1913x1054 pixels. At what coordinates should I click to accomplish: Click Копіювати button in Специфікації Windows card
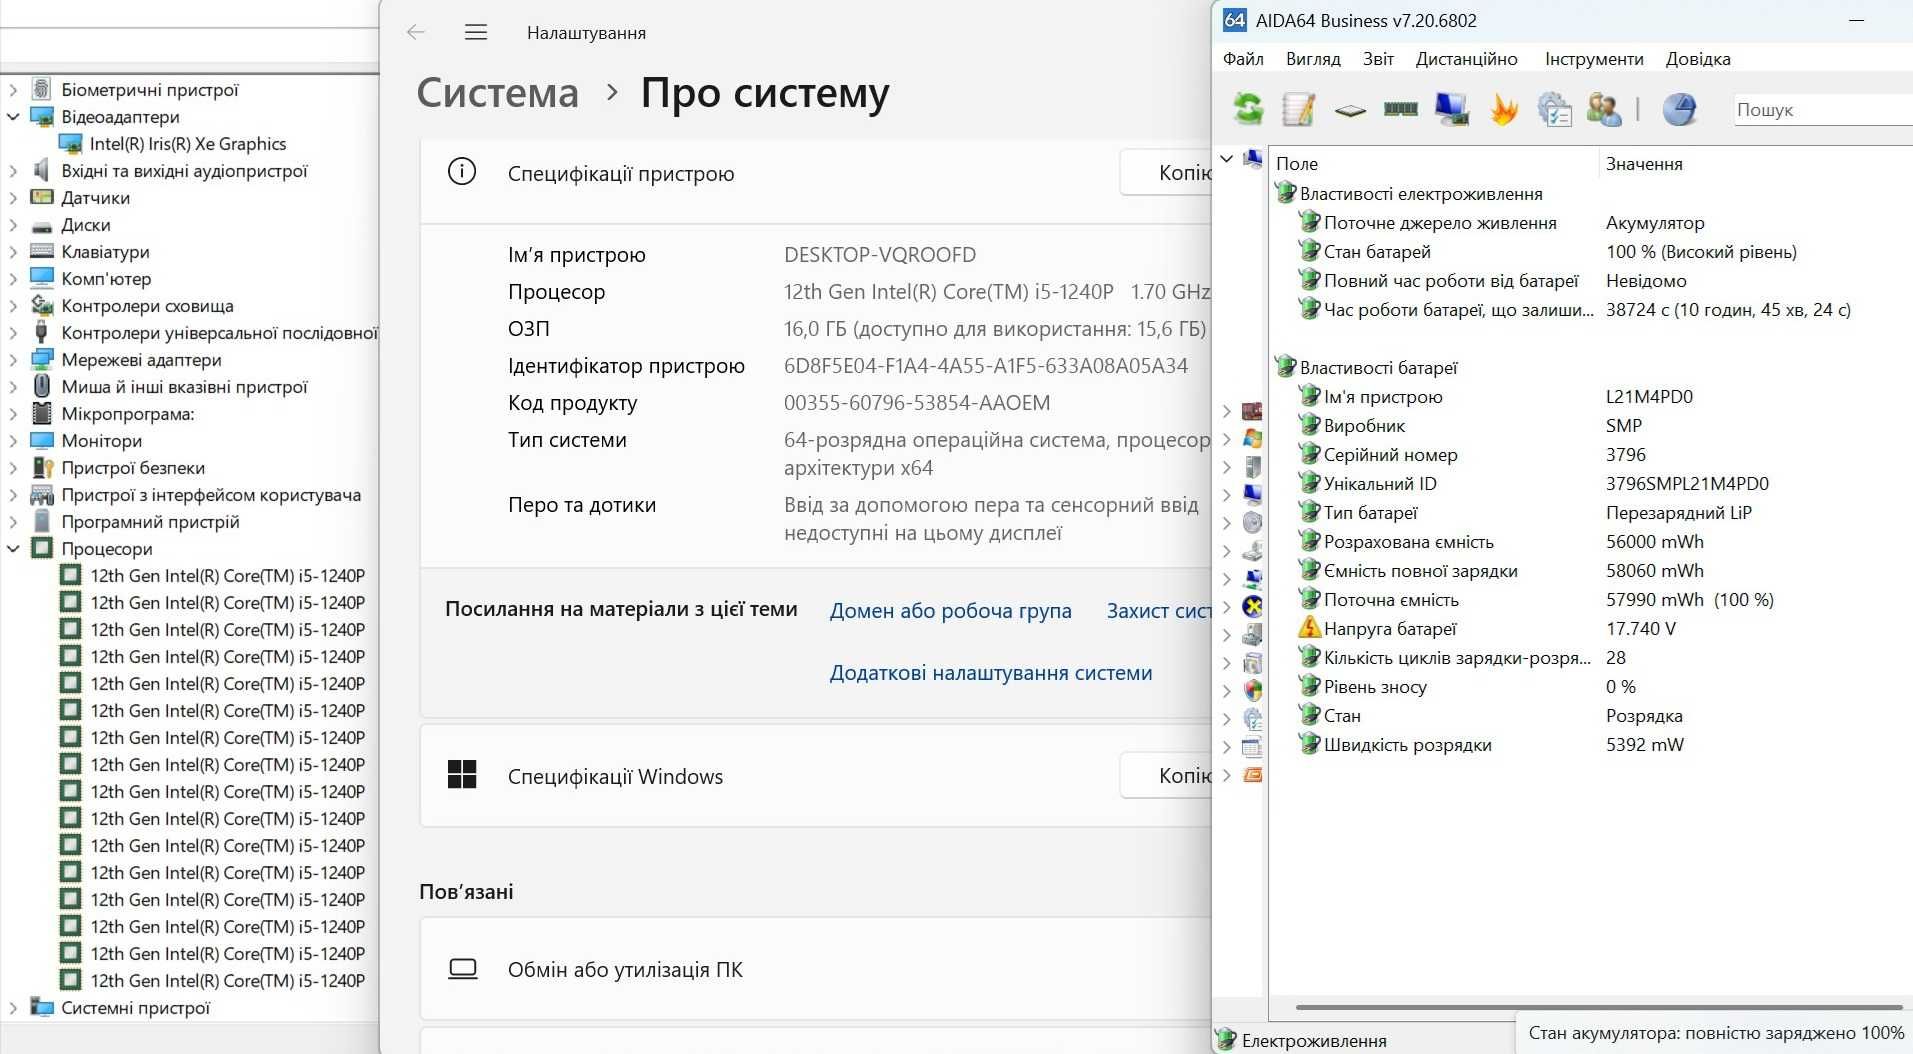pyautogui.click(x=1166, y=775)
